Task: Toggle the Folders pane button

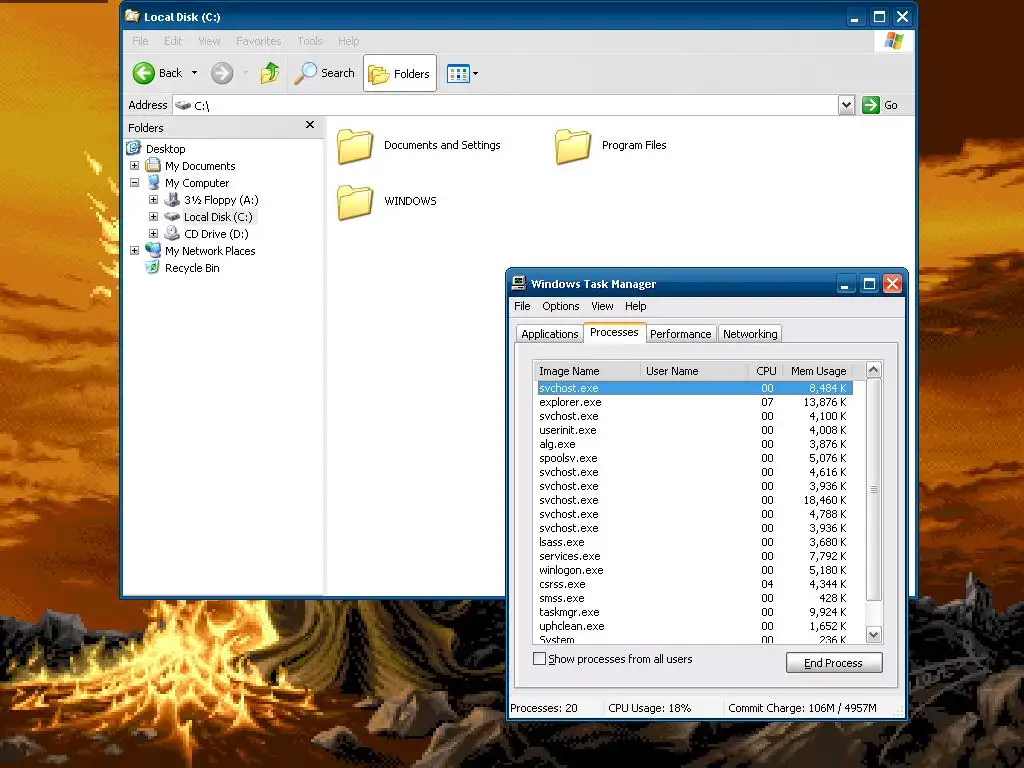Action: (x=400, y=74)
